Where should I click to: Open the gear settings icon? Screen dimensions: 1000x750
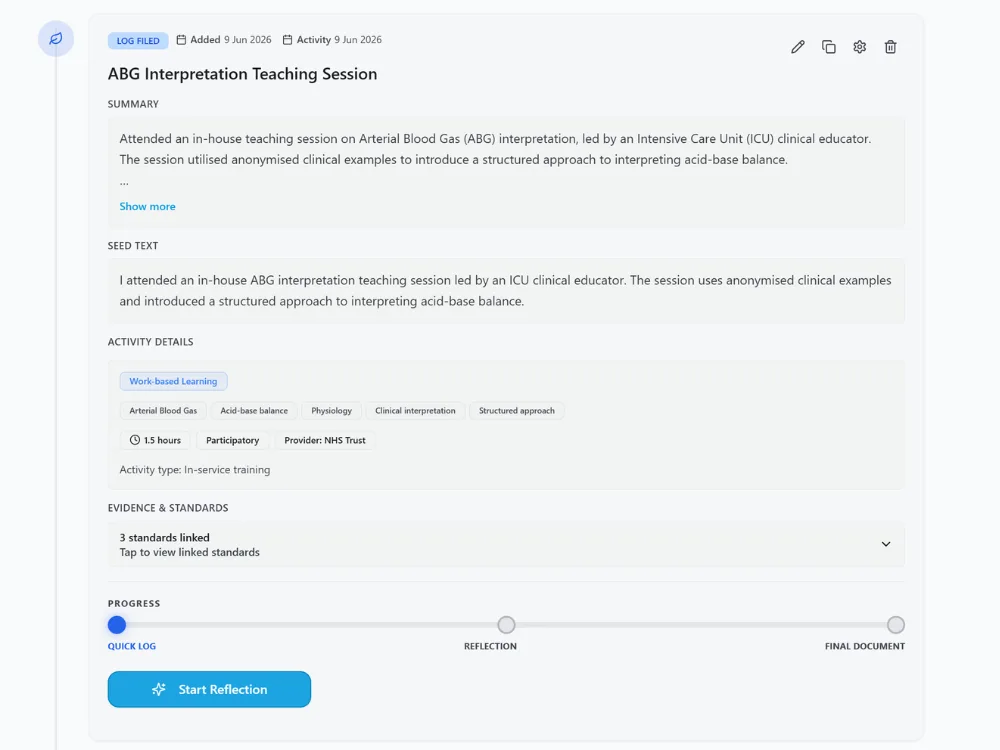click(860, 47)
